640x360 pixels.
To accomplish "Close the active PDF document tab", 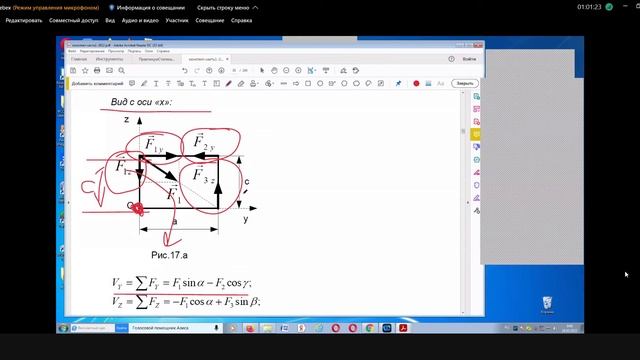I will [x=227, y=59].
